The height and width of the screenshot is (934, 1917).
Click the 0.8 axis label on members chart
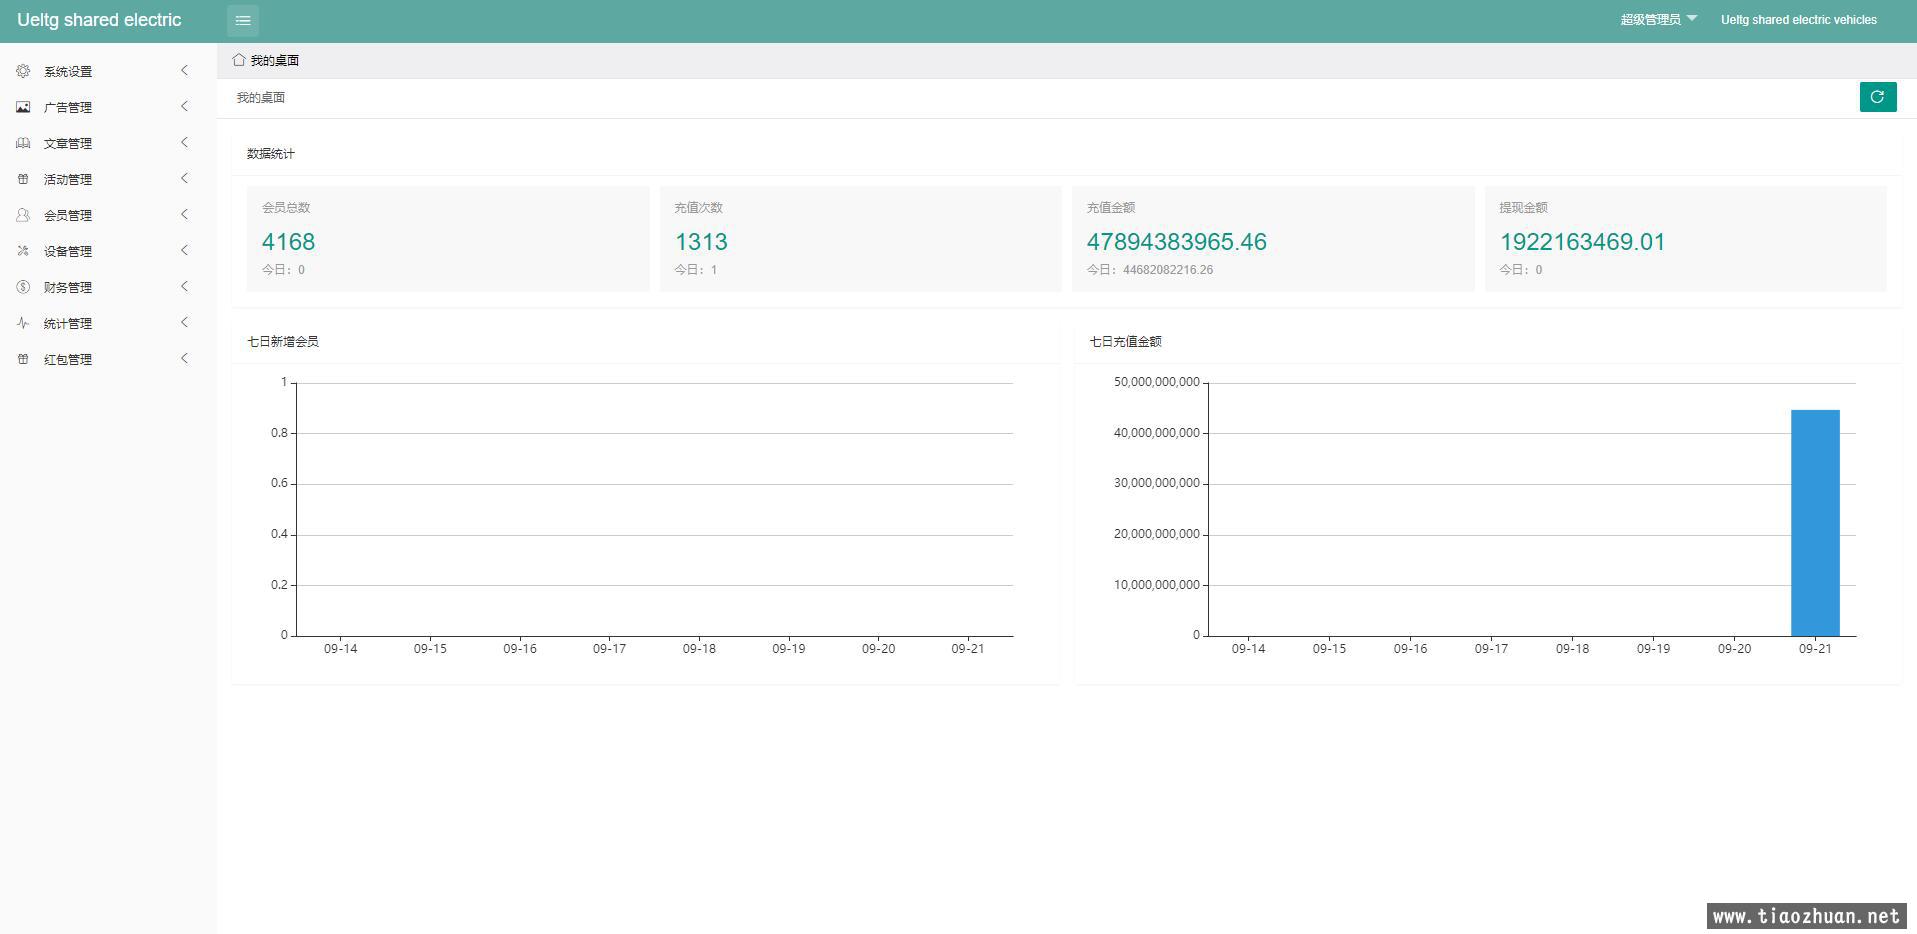279,433
